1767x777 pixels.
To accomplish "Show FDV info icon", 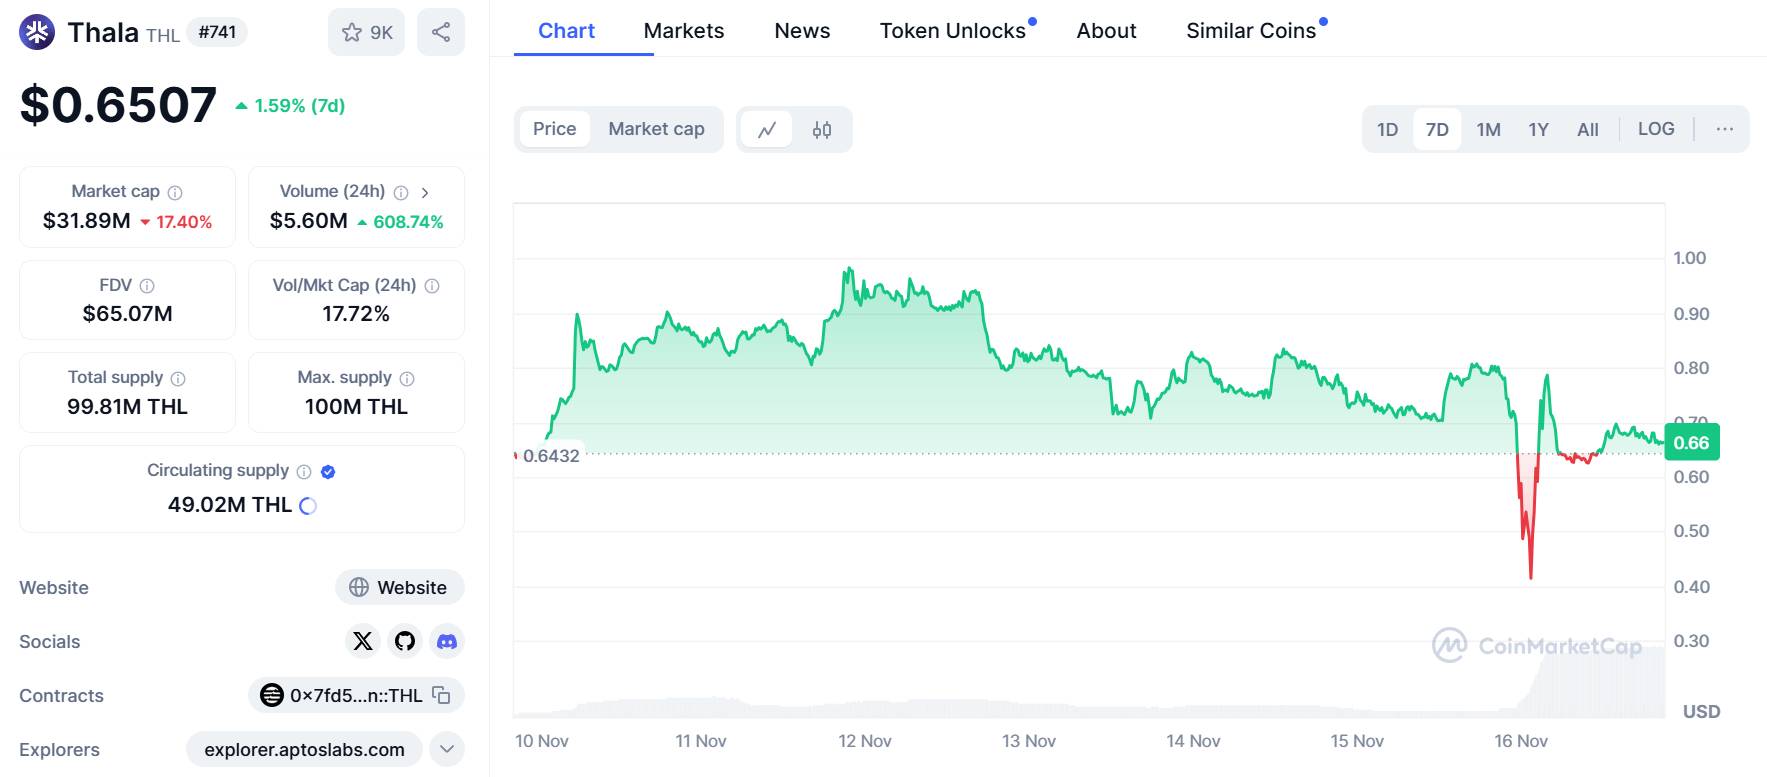I will click(x=147, y=286).
